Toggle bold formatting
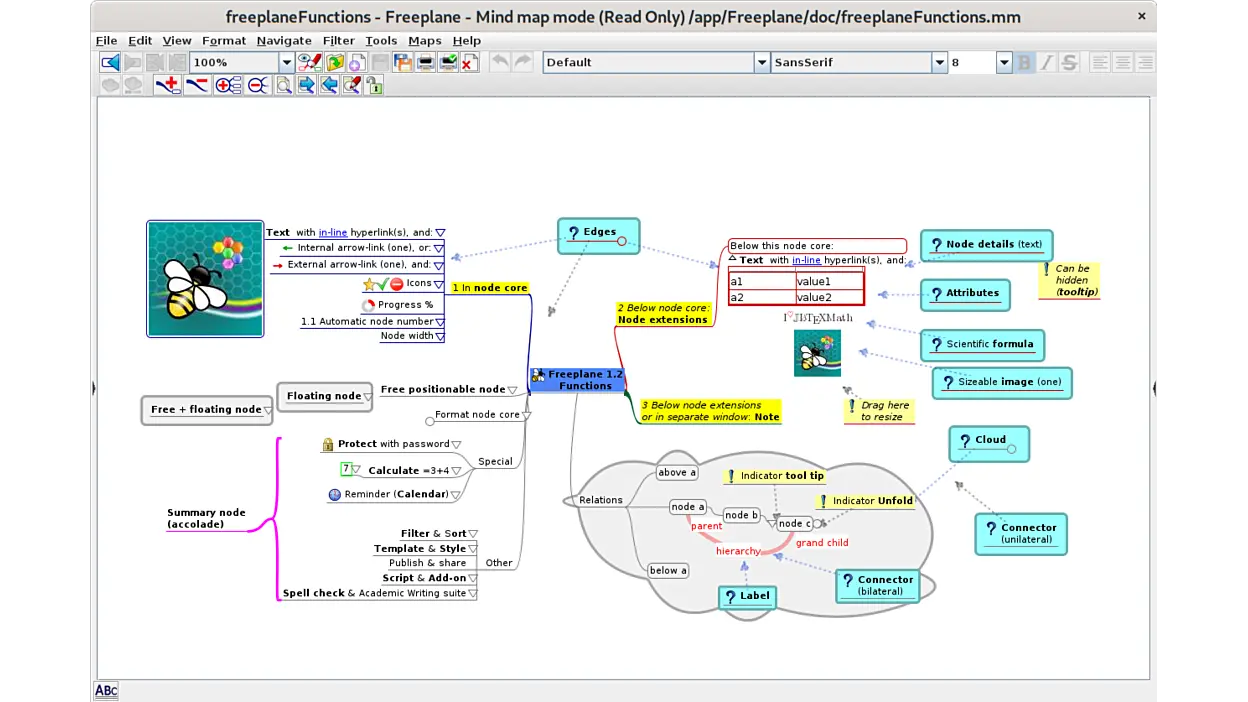The width and height of the screenshot is (1248, 702). pyautogui.click(x=1024, y=62)
